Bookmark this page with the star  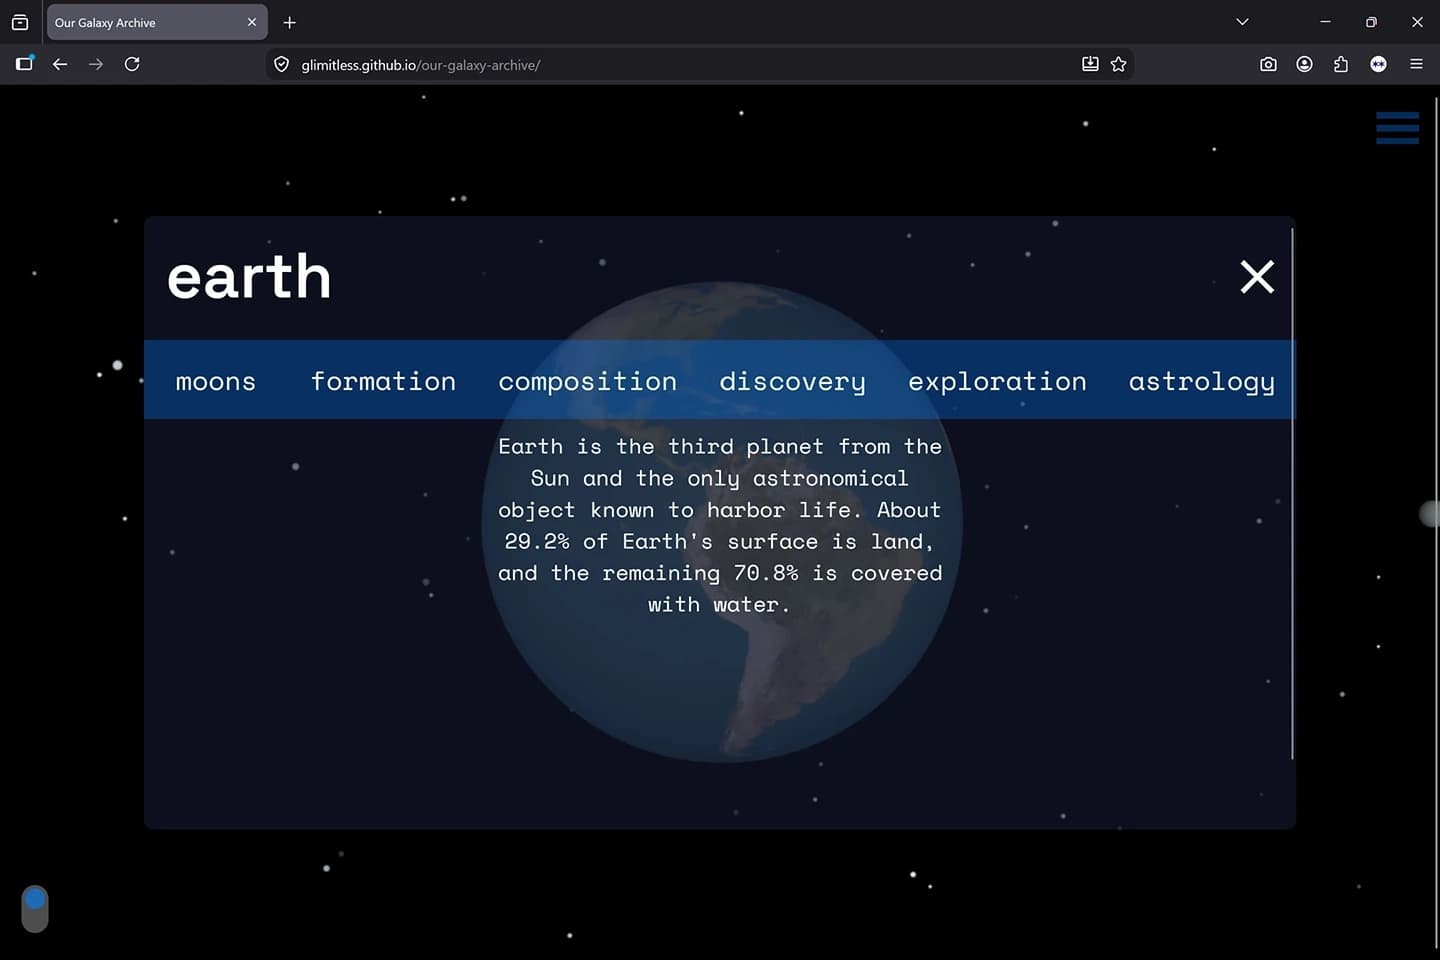pyautogui.click(x=1119, y=64)
